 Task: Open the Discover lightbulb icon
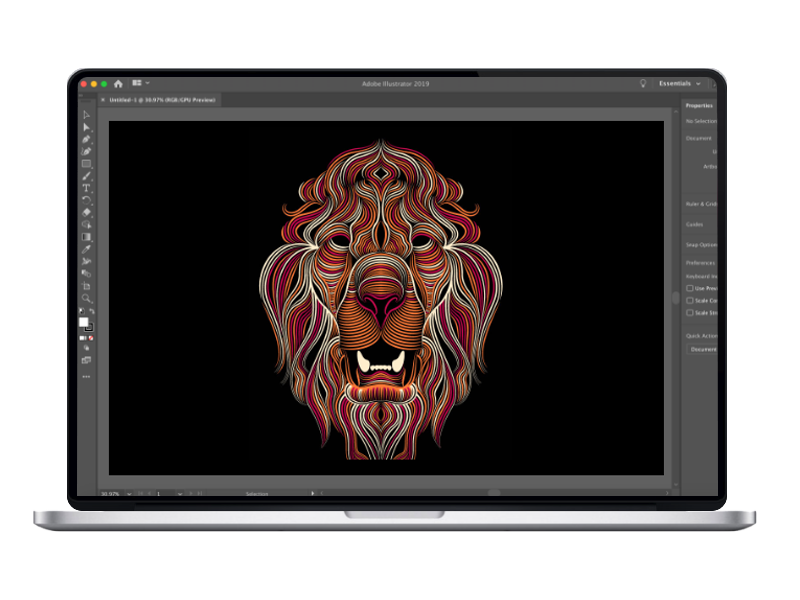tap(643, 83)
